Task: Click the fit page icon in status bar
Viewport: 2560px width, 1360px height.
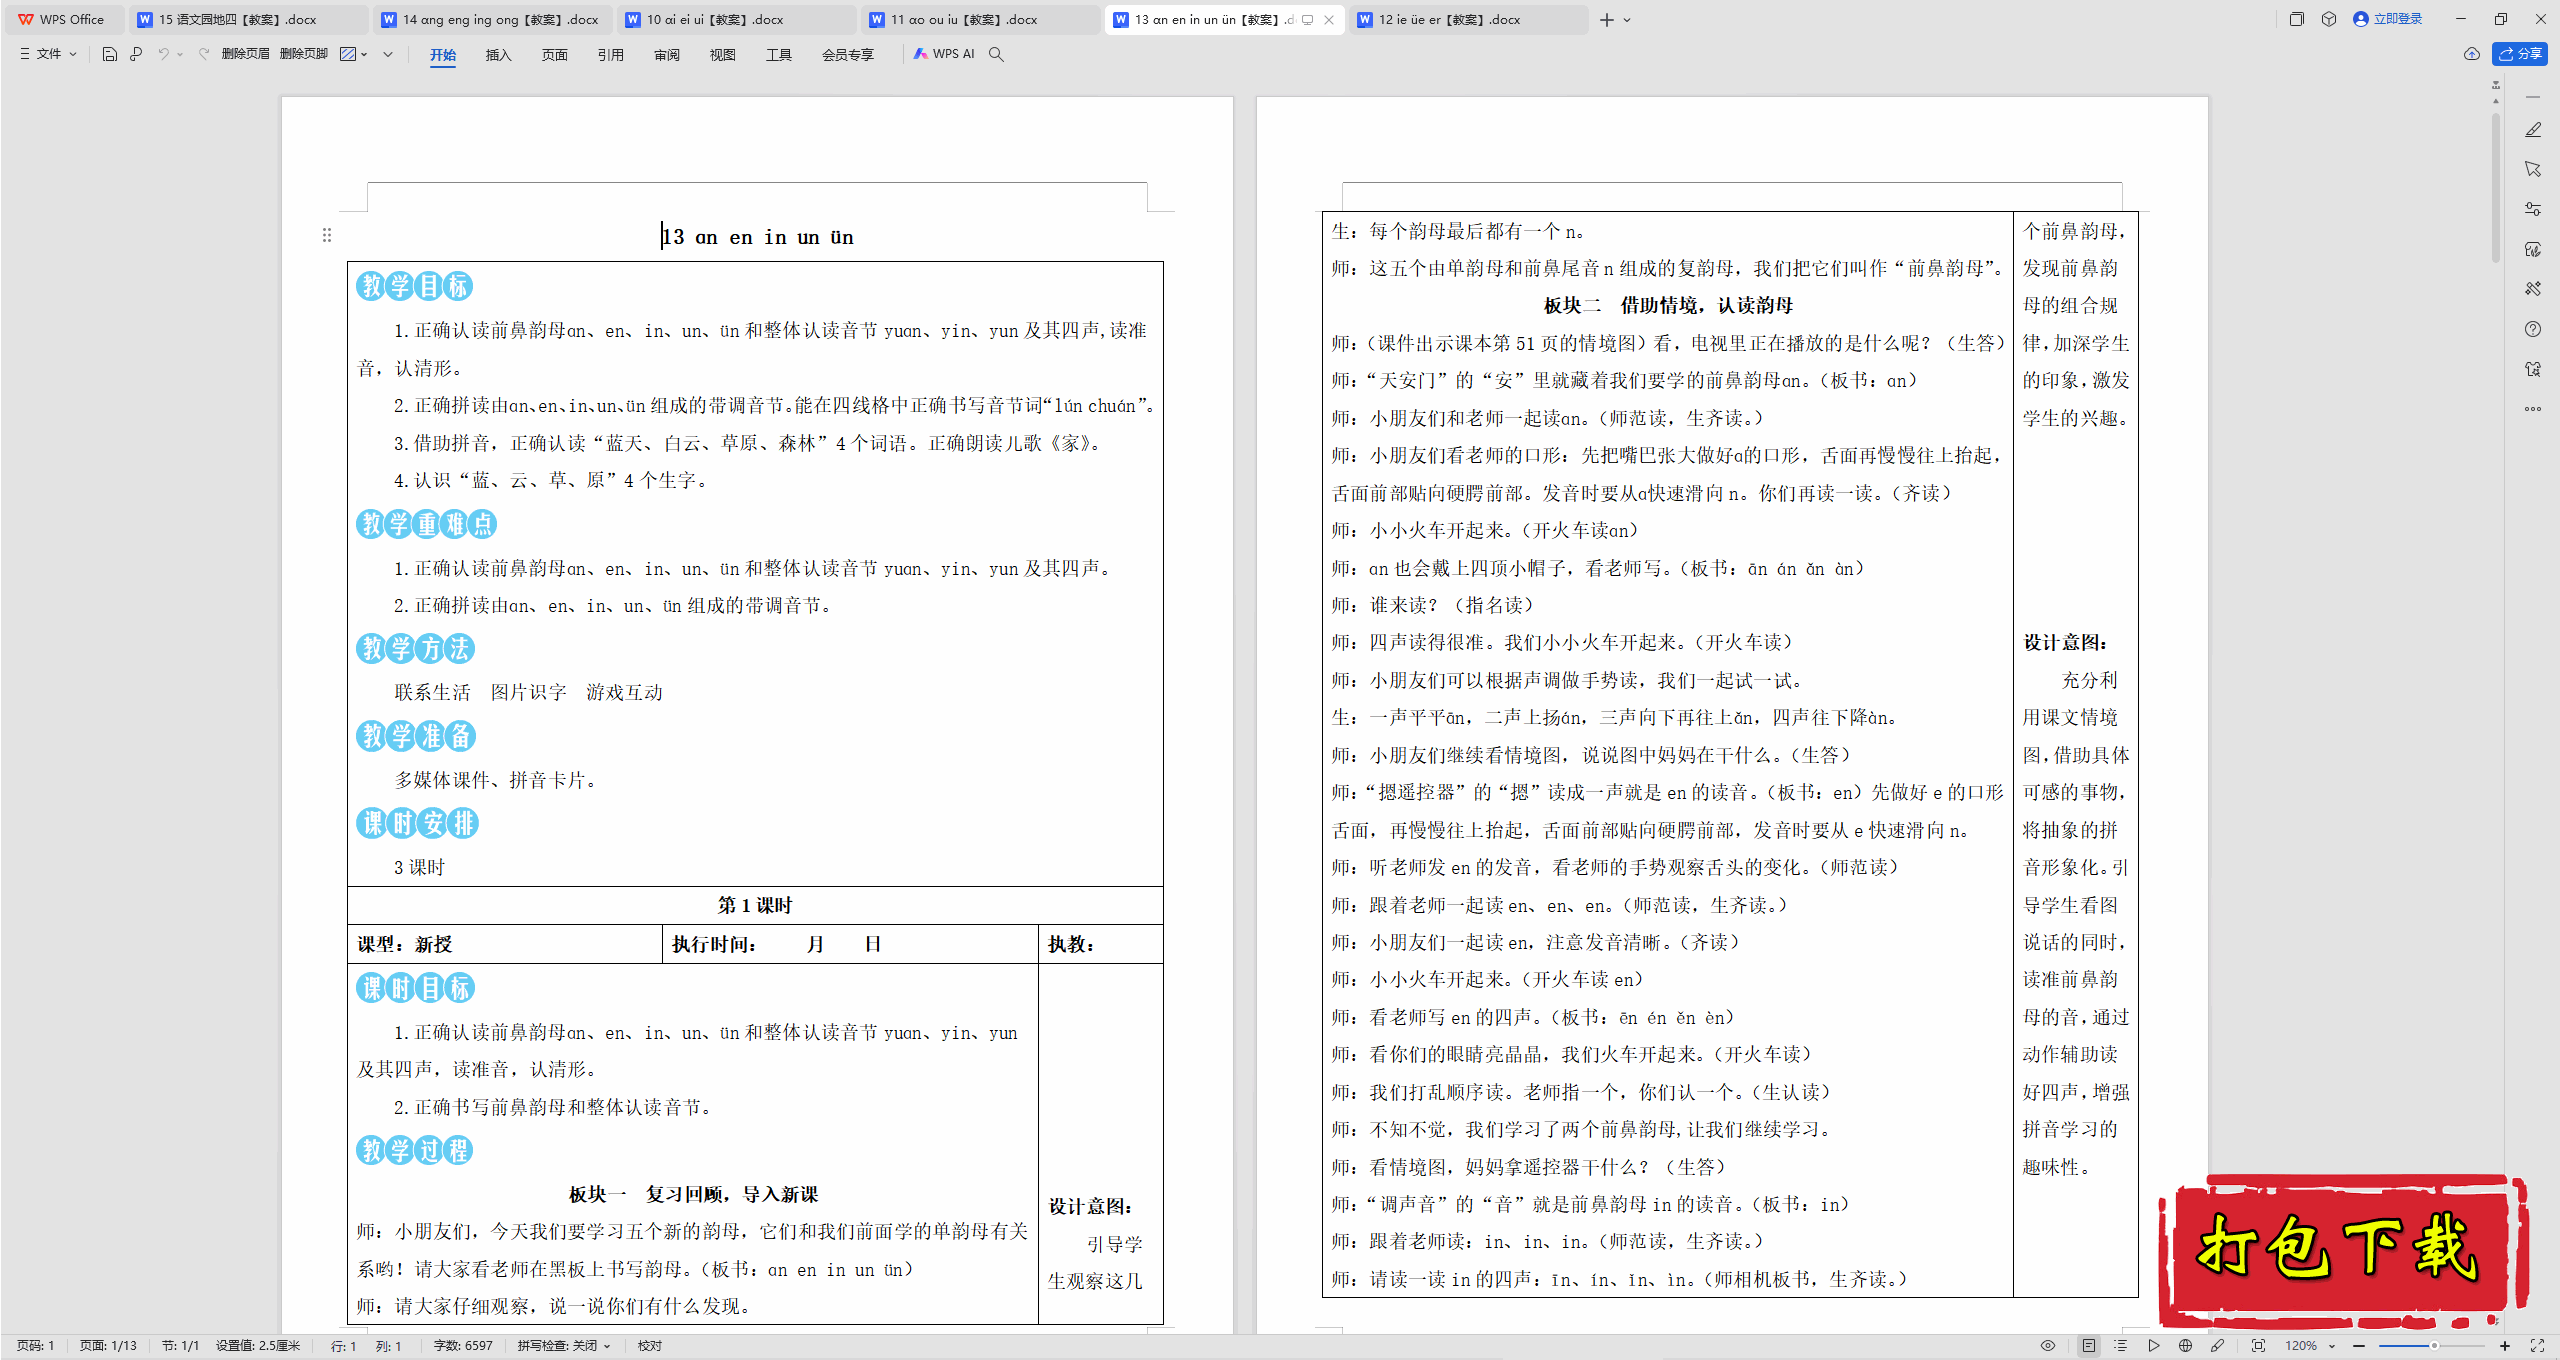Action: point(2258,1346)
